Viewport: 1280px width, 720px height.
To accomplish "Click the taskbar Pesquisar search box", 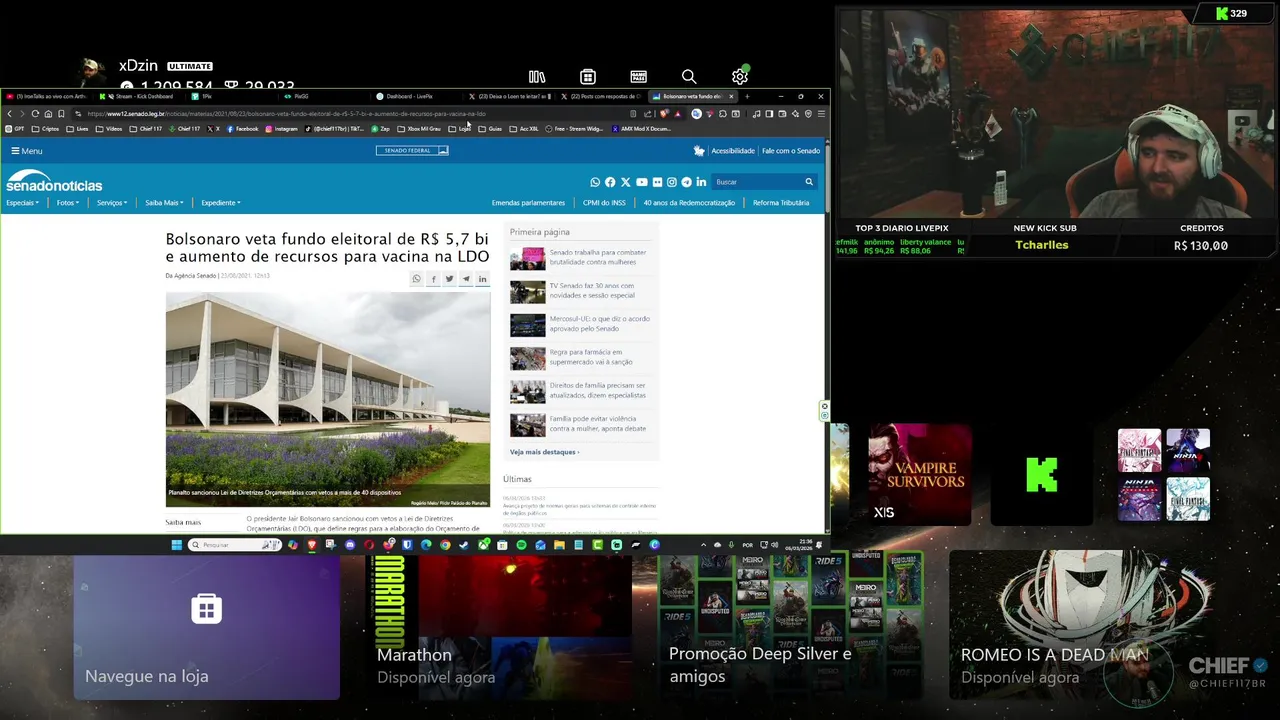I will pos(234,545).
